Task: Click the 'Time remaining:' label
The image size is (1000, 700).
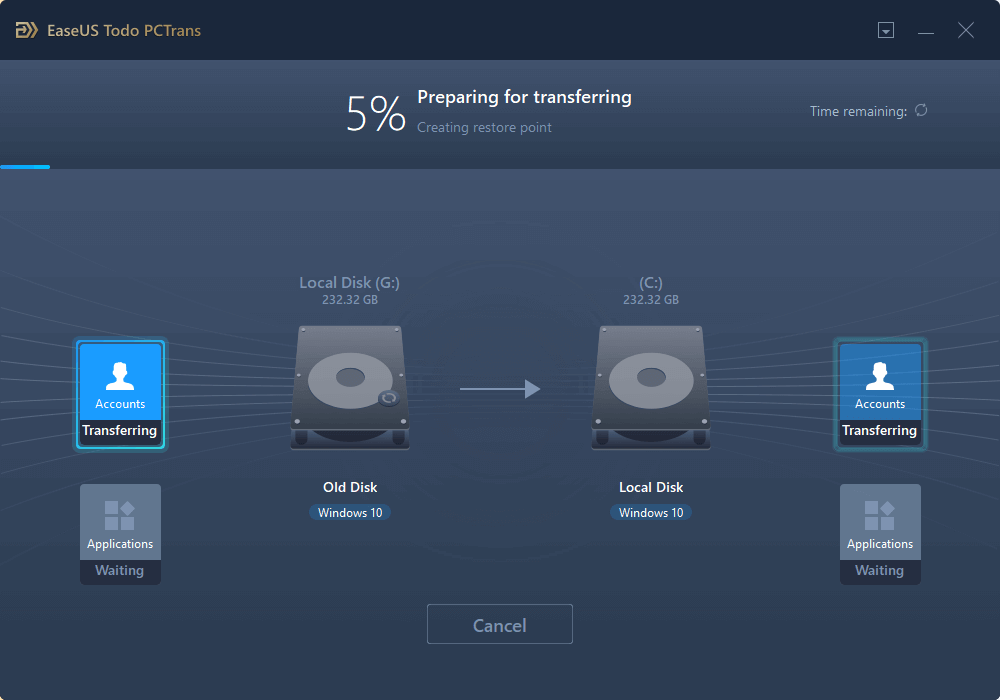Action: click(858, 112)
